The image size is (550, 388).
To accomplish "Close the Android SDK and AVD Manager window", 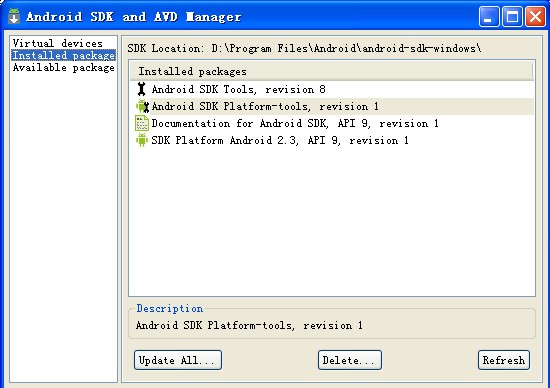I will tap(535, 16).
